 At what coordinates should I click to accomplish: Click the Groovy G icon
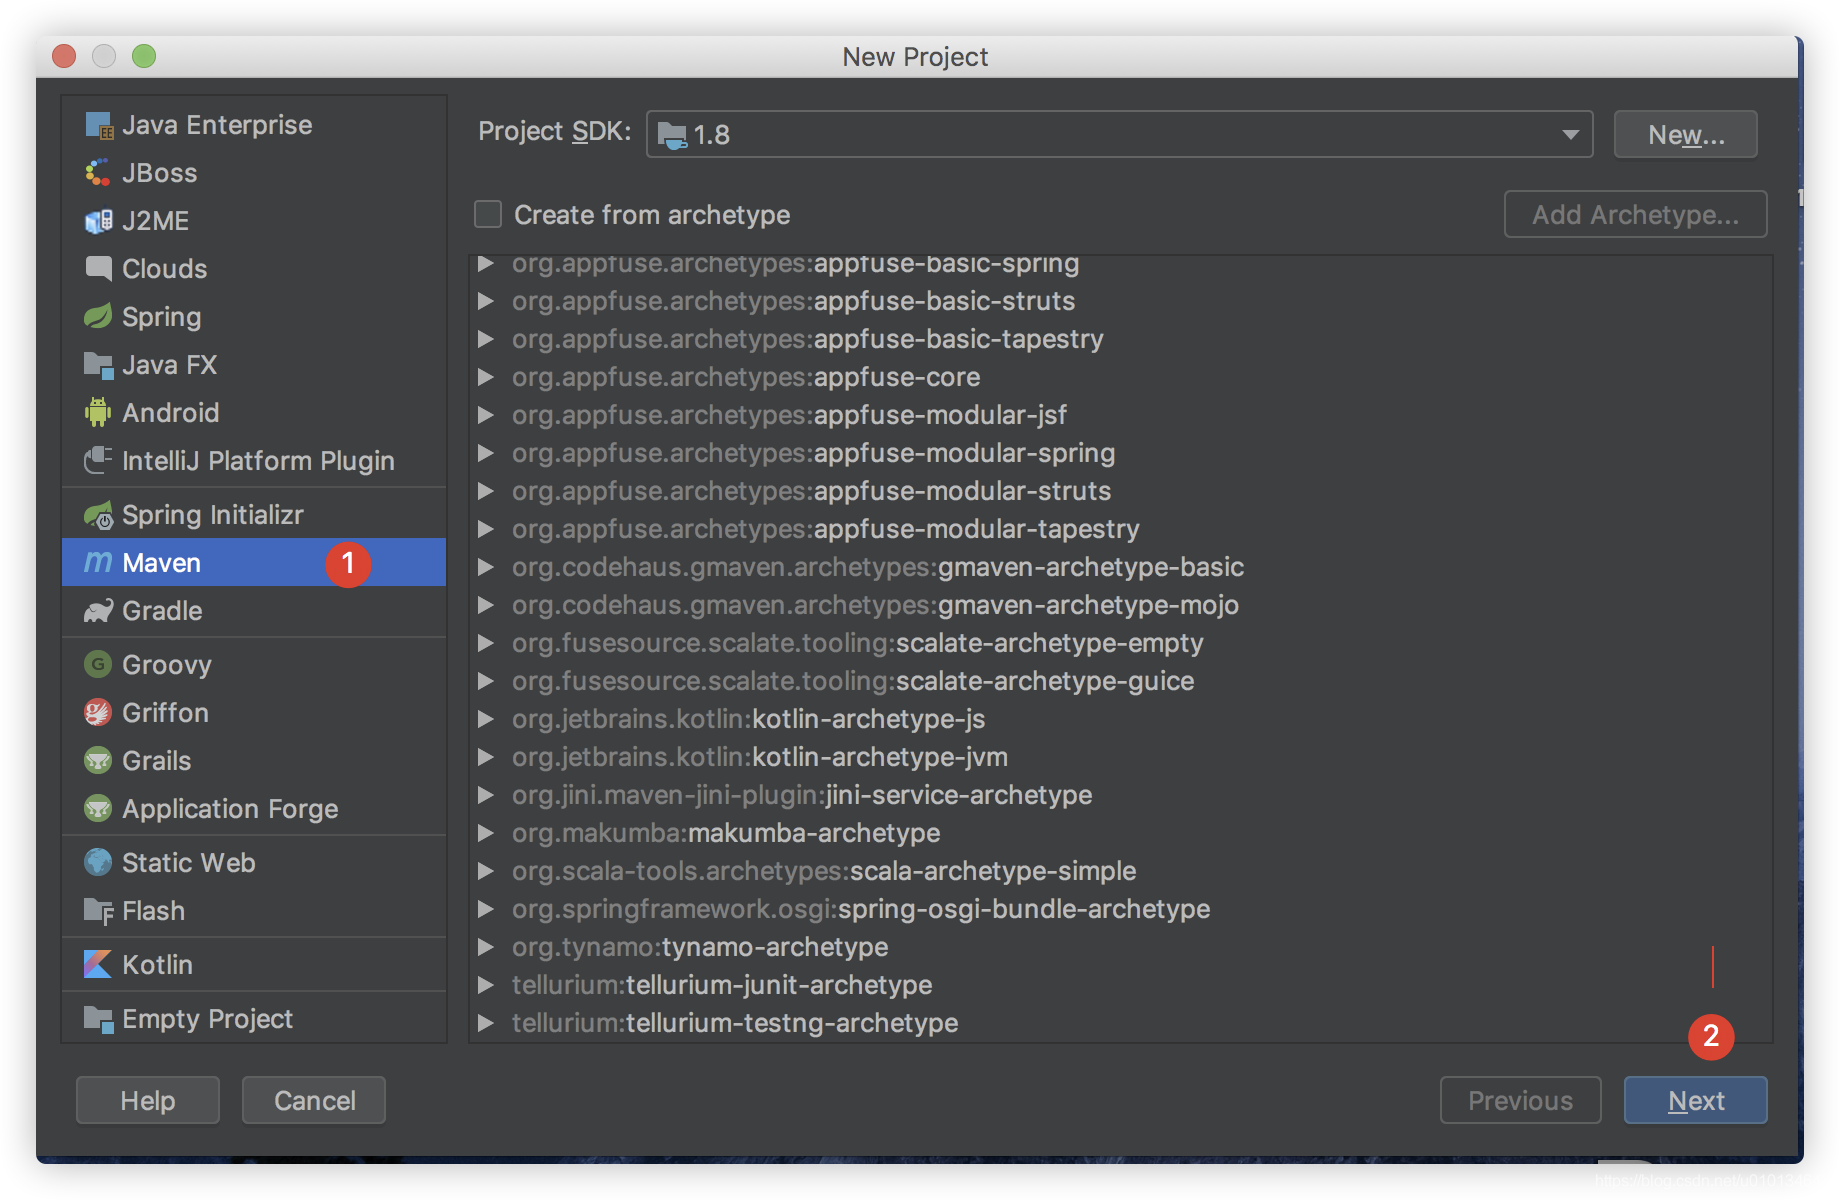click(x=98, y=664)
